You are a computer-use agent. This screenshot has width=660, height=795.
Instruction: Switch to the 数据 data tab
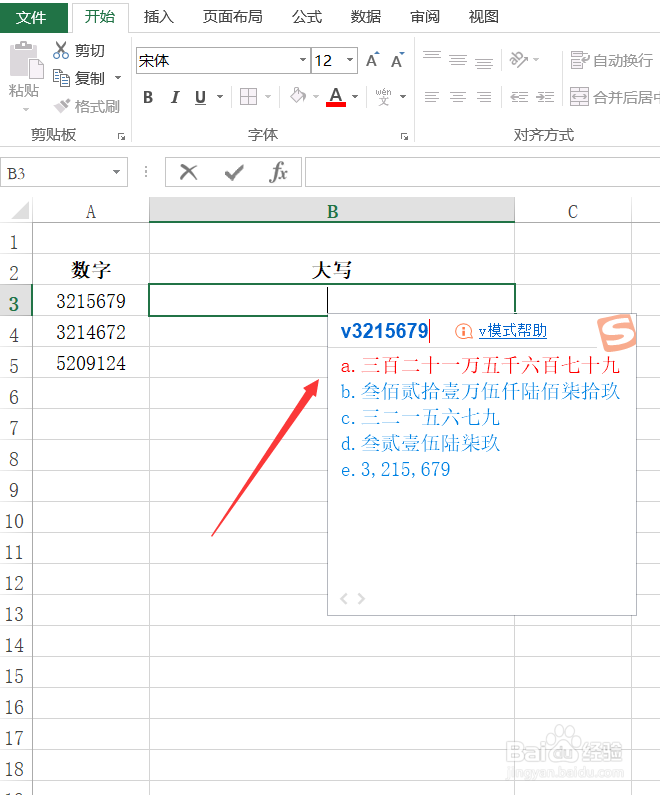(x=365, y=17)
